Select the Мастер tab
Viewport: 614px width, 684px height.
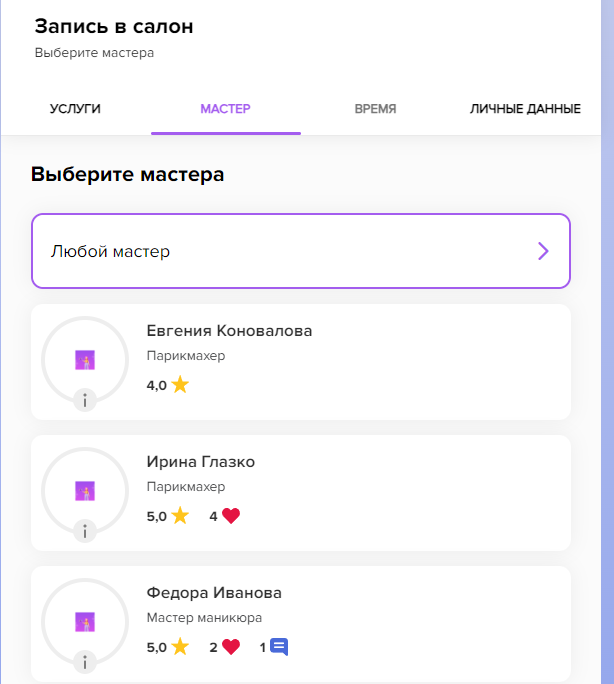coord(225,109)
